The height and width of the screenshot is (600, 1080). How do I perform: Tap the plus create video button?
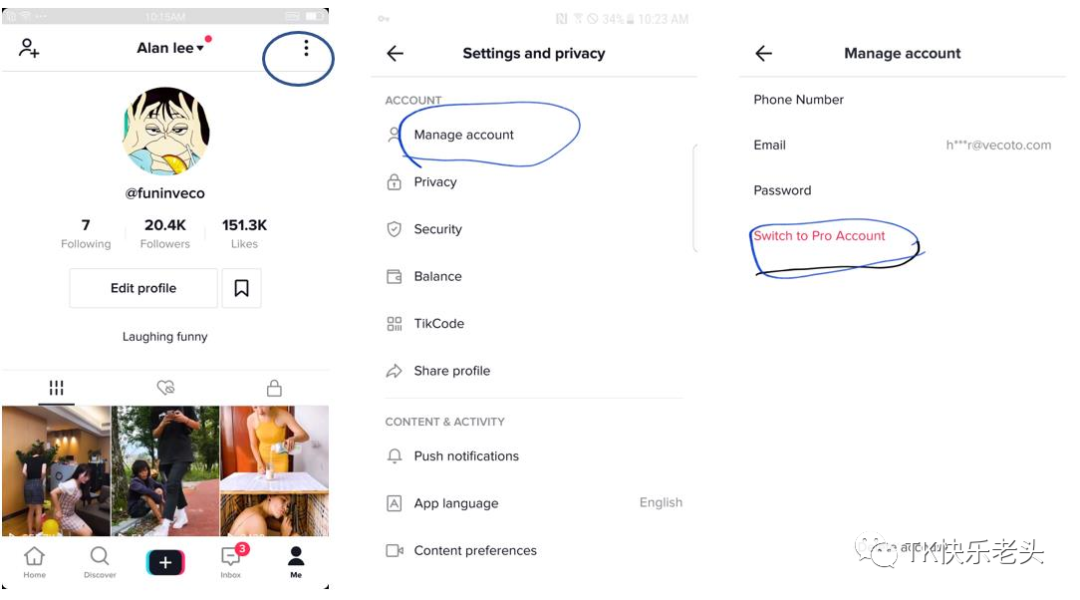click(x=165, y=563)
